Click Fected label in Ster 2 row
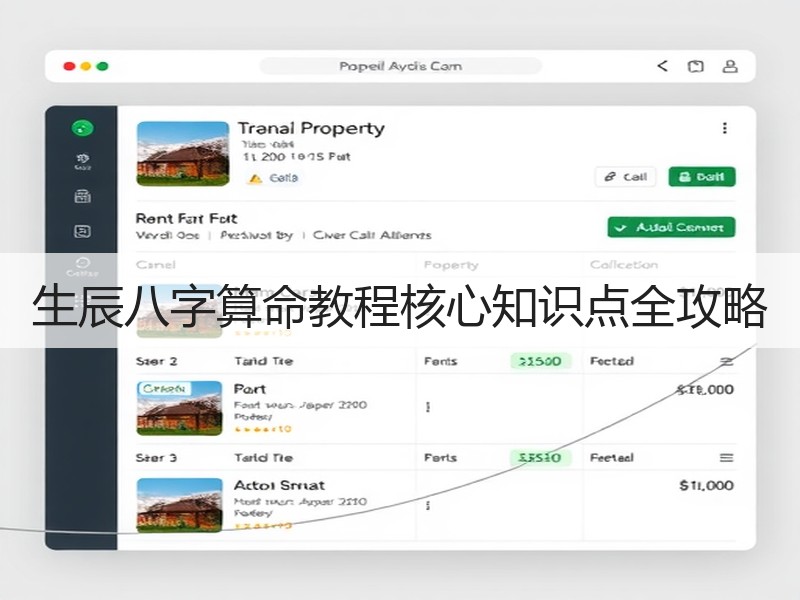 click(x=612, y=361)
